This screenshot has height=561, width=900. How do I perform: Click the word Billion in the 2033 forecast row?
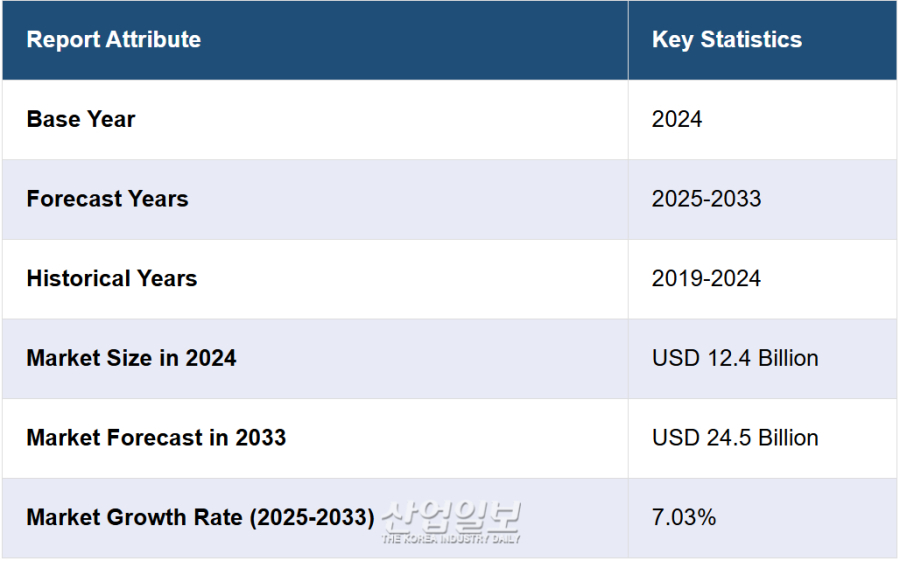(x=789, y=438)
